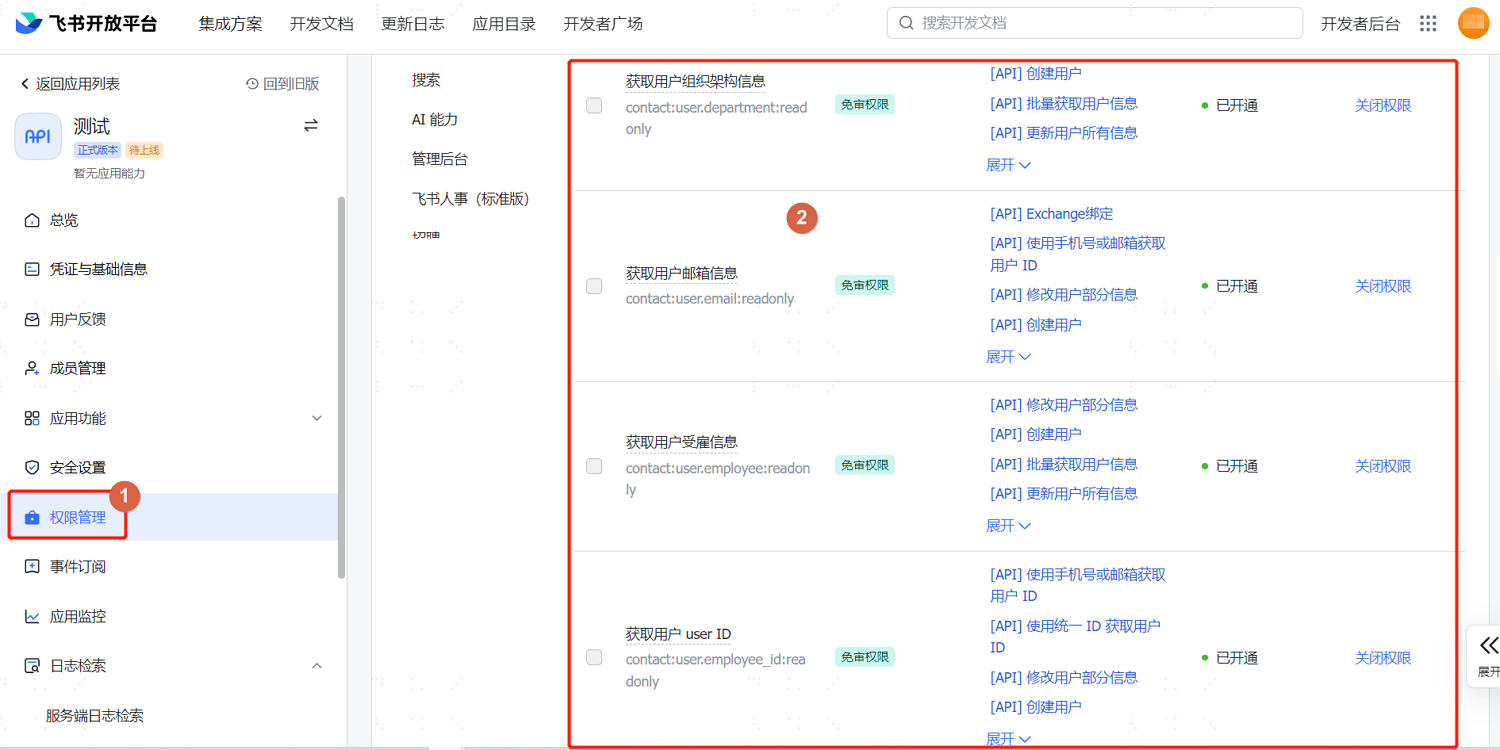Viewport: 1500px width, 750px height.
Task: Click scope text contact:user.email:readonly
Action: click(x=710, y=298)
